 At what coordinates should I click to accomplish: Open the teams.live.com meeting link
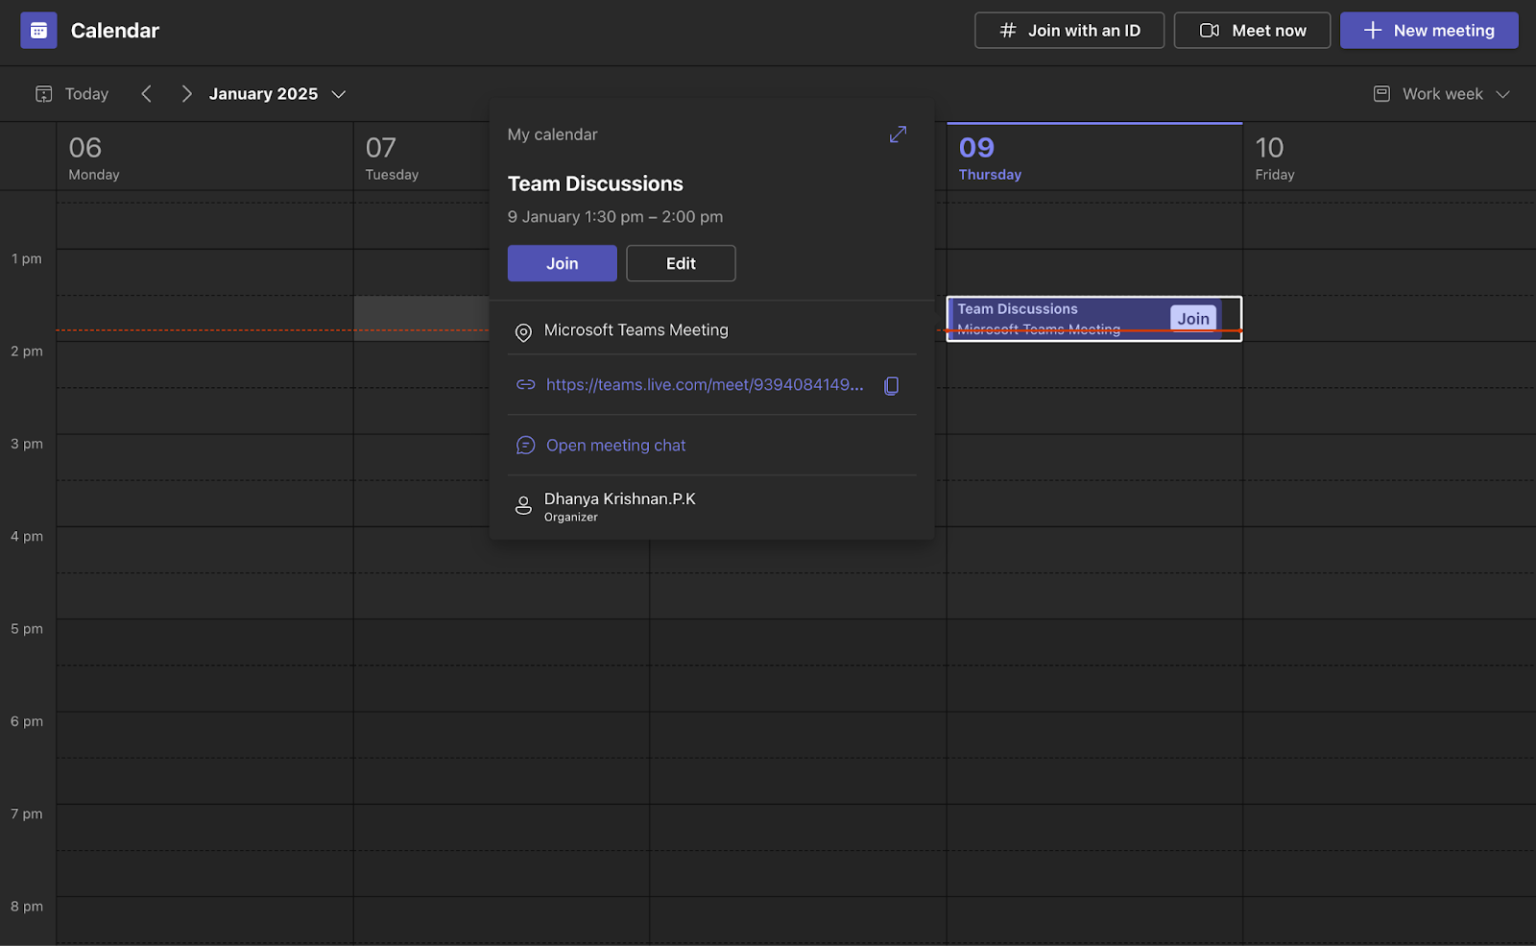pyautogui.click(x=704, y=385)
